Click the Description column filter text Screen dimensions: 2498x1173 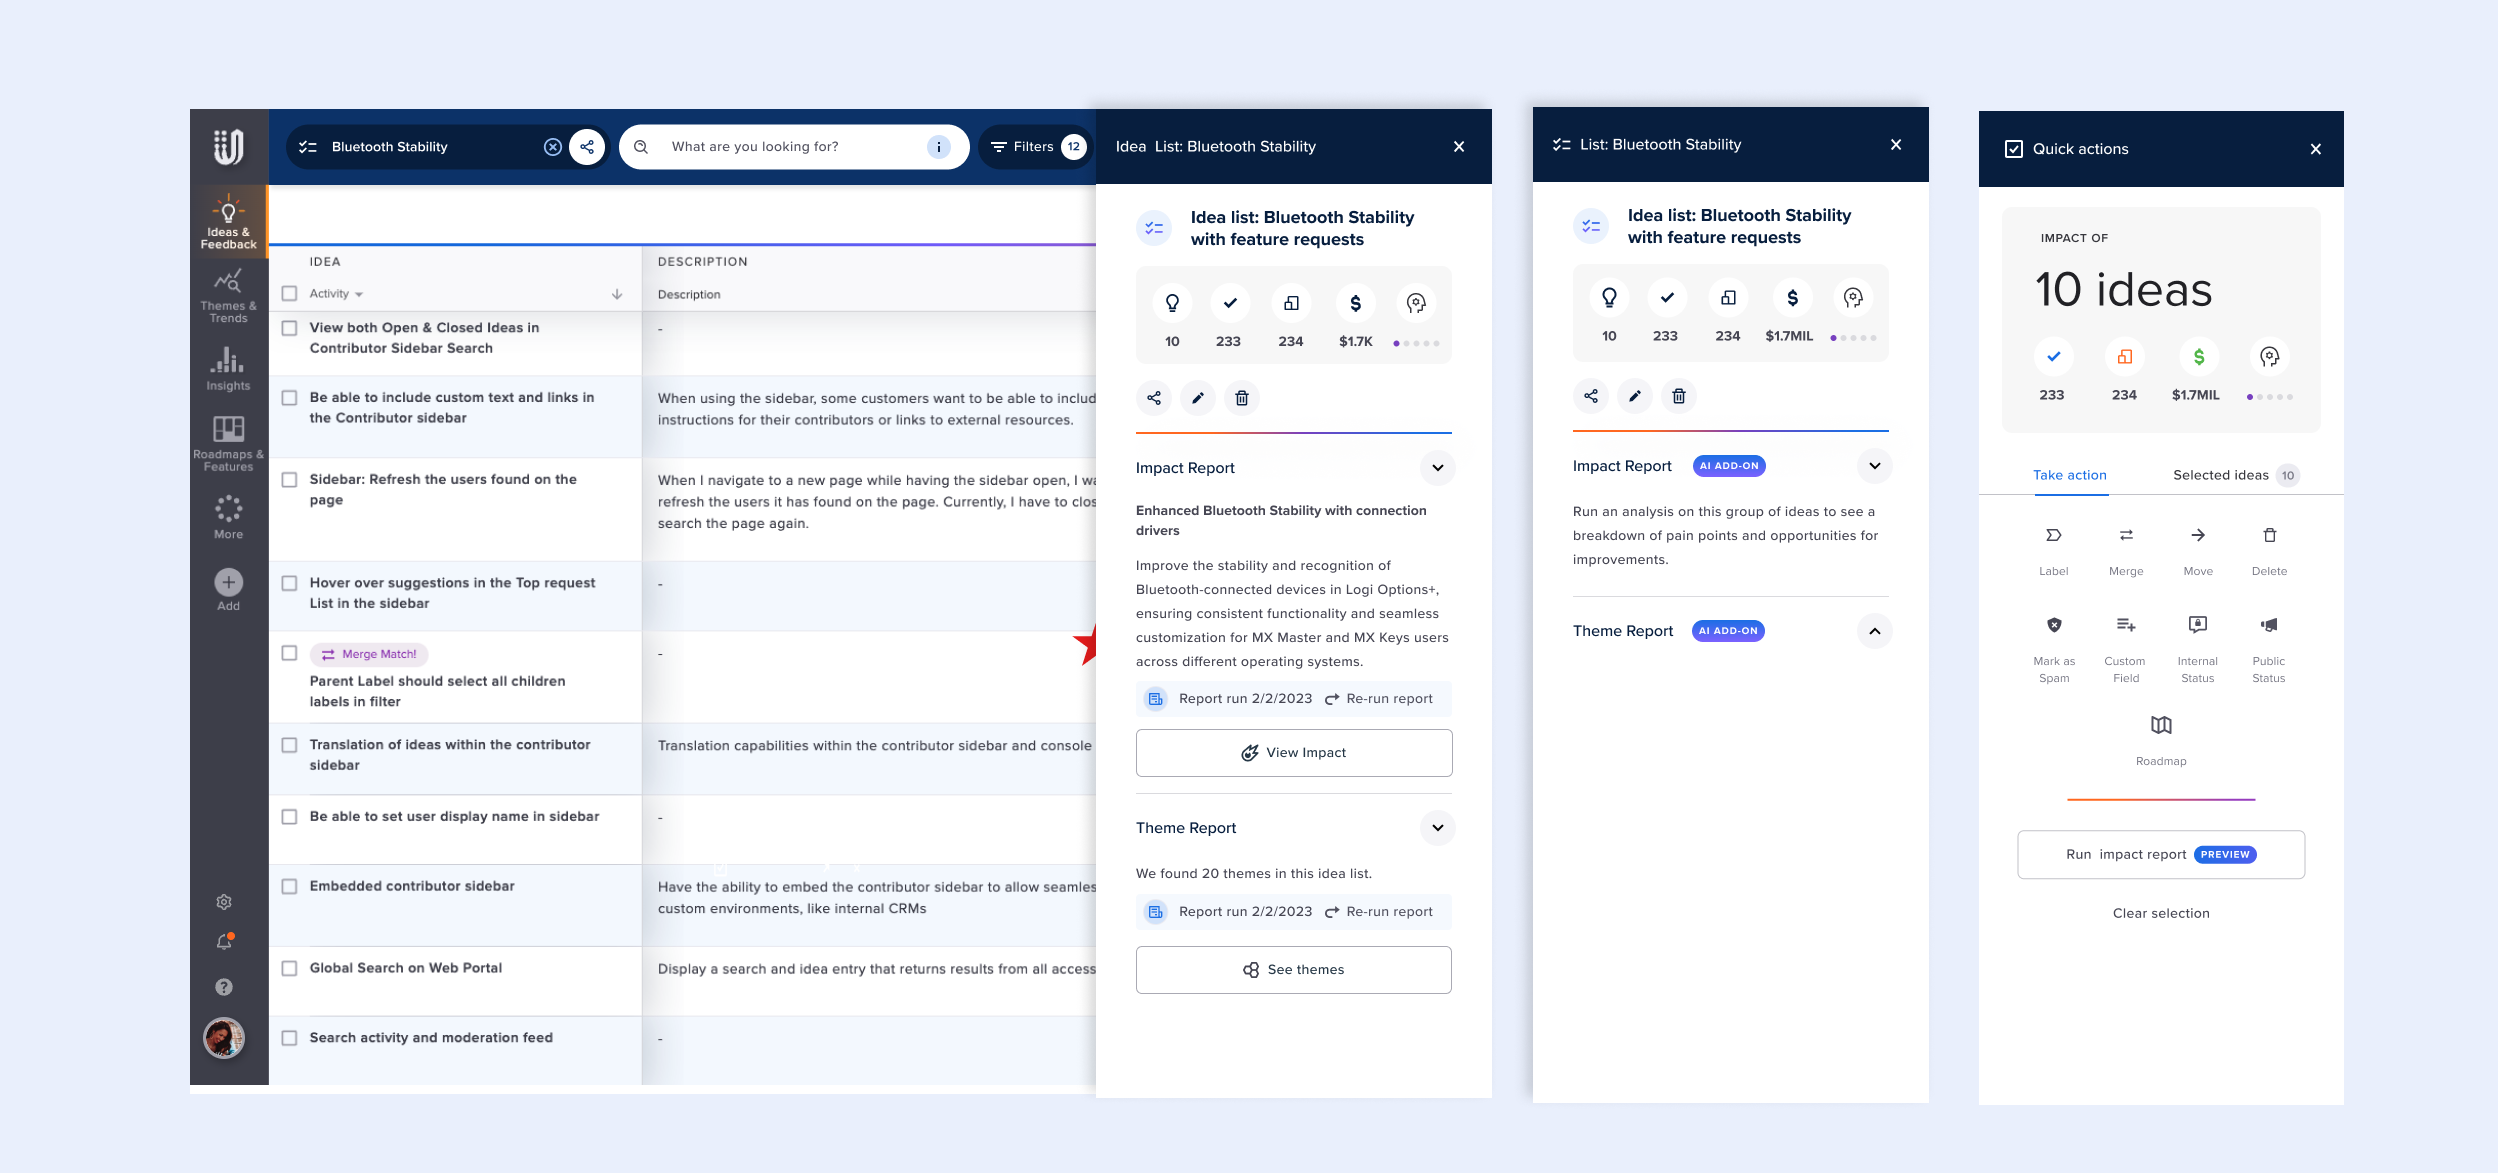point(689,295)
